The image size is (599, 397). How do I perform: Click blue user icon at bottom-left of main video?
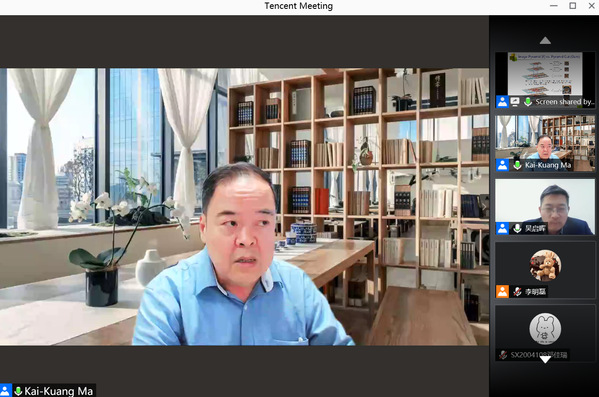[5, 391]
